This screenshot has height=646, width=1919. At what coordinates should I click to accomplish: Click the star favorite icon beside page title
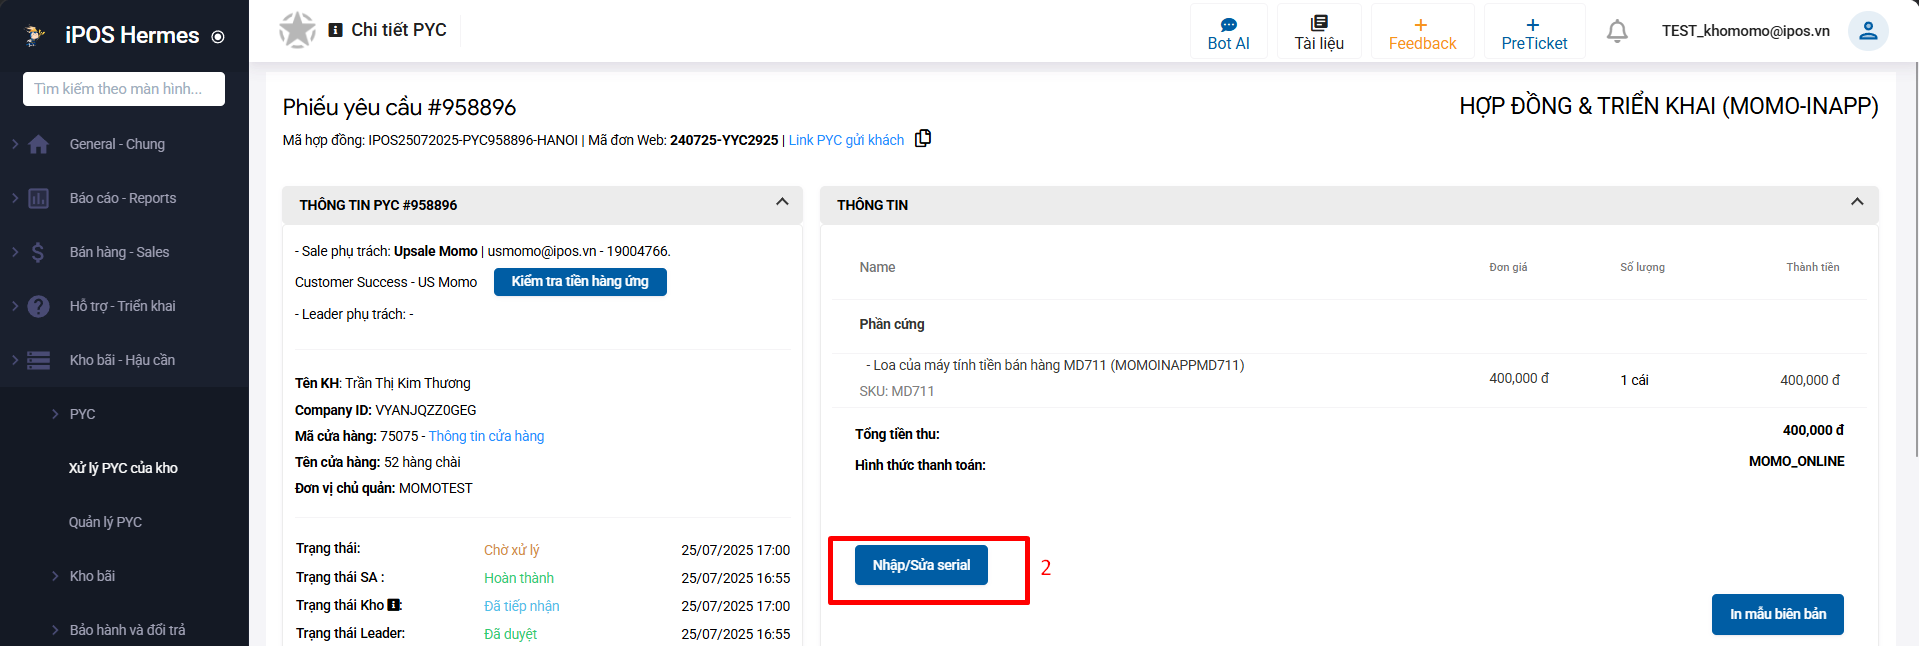pyautogui.click(x=297, y=30)
